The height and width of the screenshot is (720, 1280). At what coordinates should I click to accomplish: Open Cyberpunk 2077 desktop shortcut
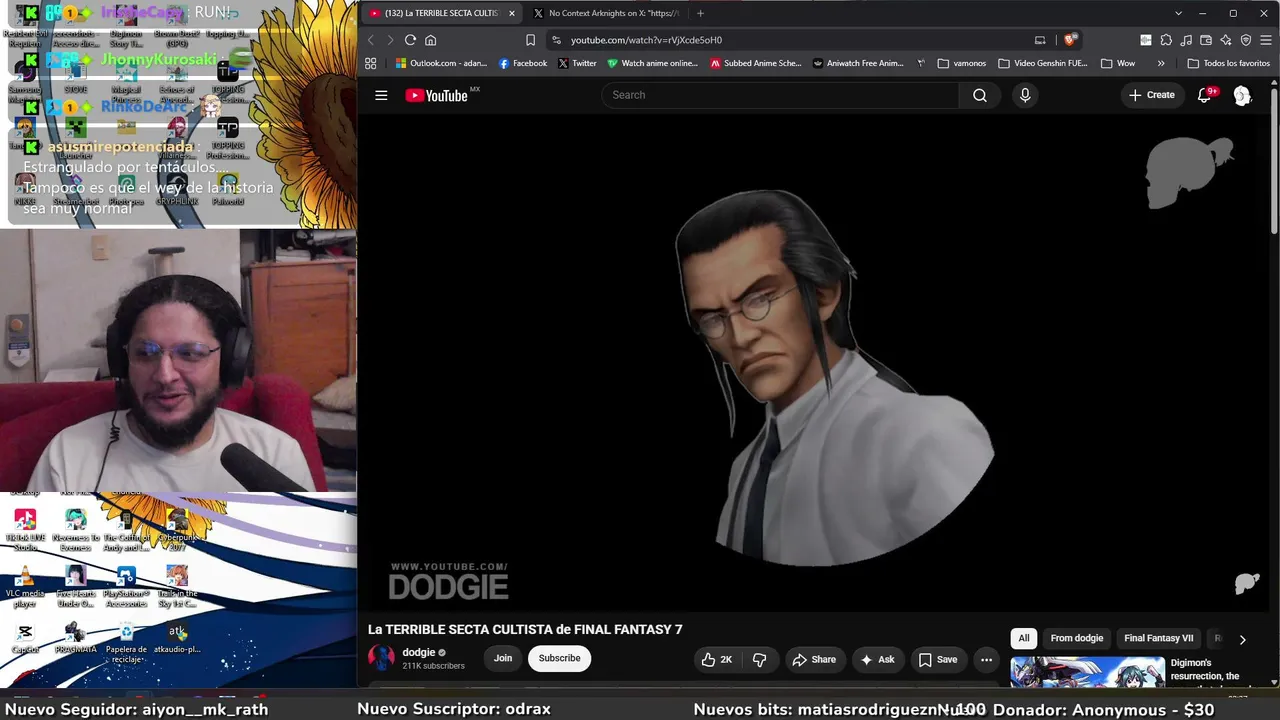pos(177,529)
